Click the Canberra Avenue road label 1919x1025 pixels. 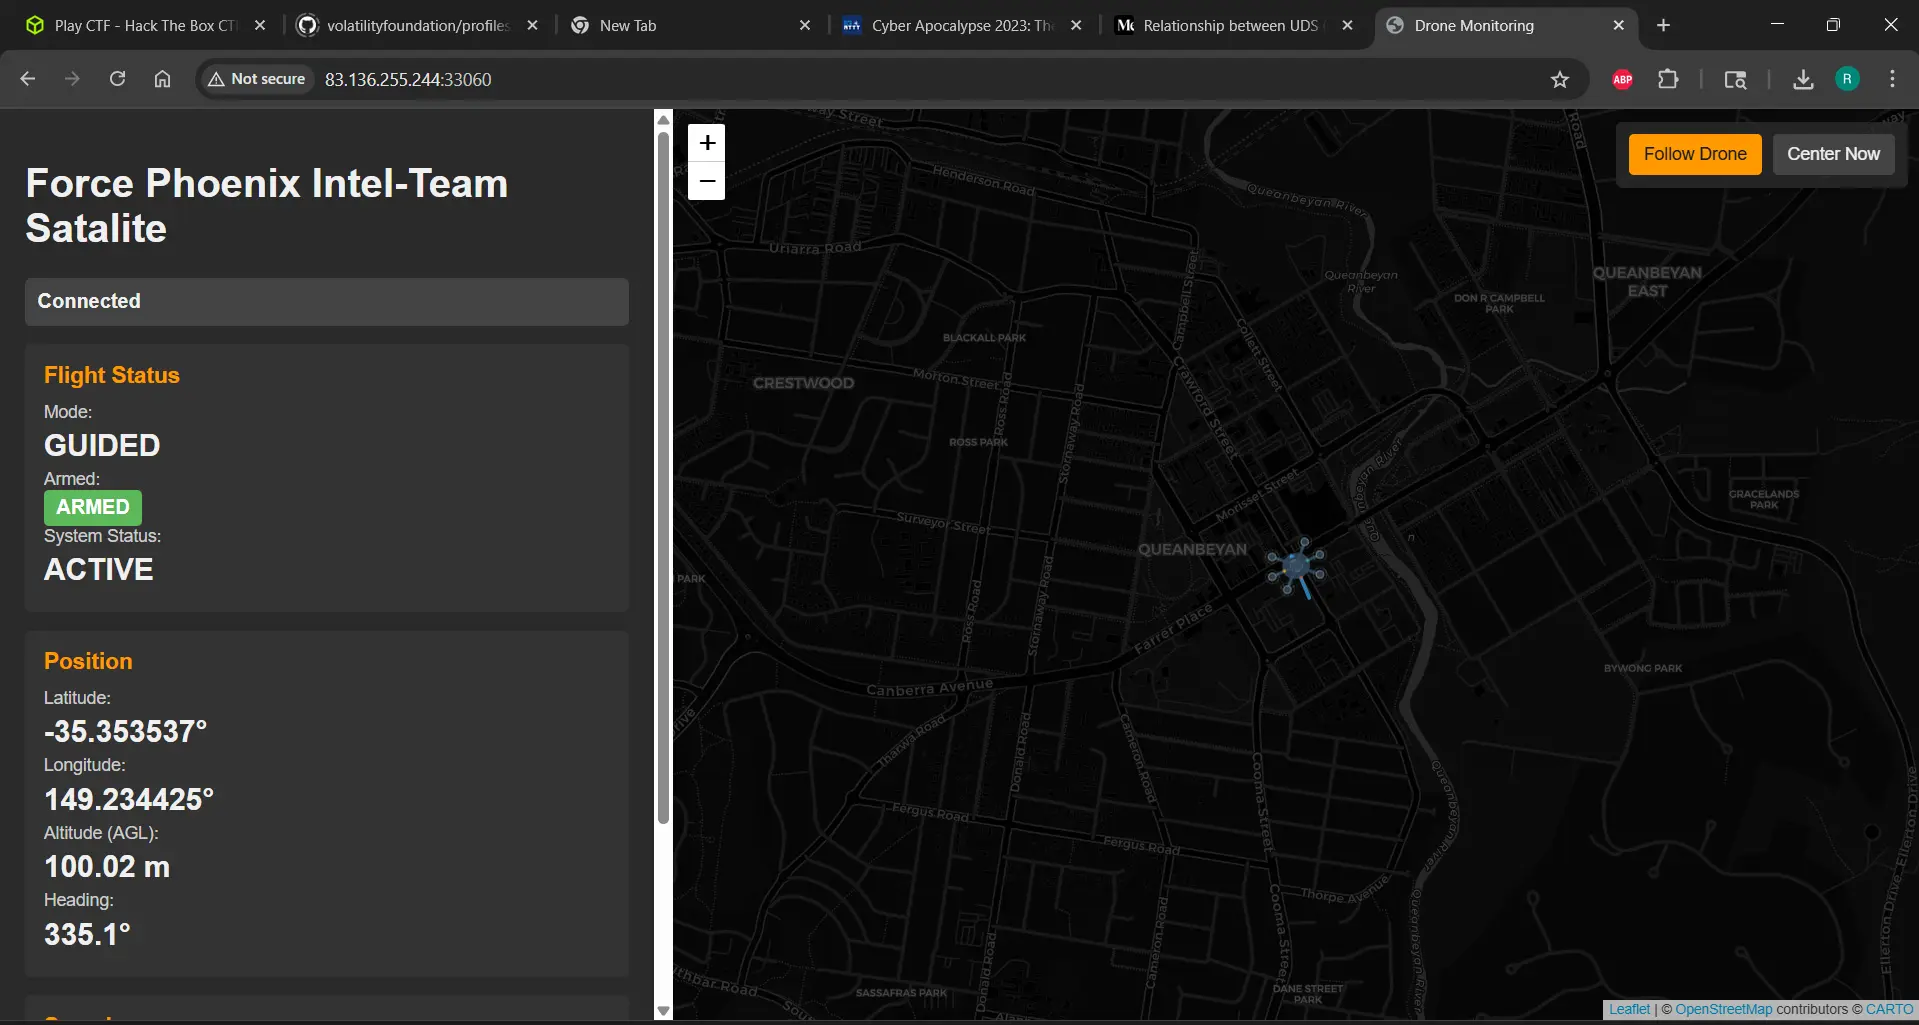point(930,687)
